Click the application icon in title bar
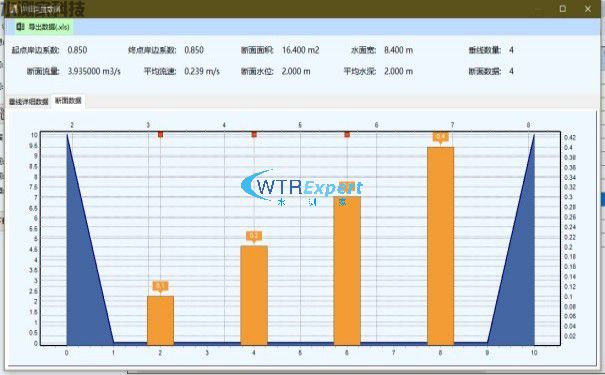The height and width of the screenshot is (375, 605). point(14,9)
